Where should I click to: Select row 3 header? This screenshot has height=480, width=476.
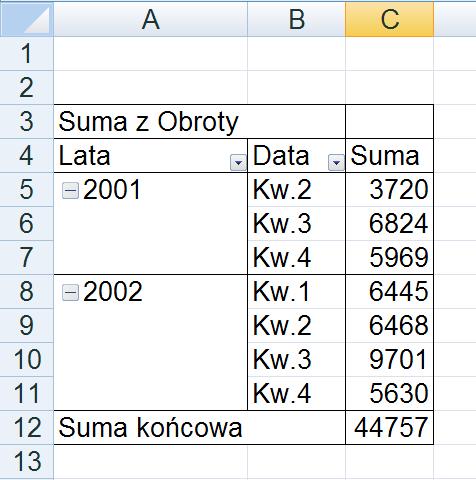(x=27, y=121)
